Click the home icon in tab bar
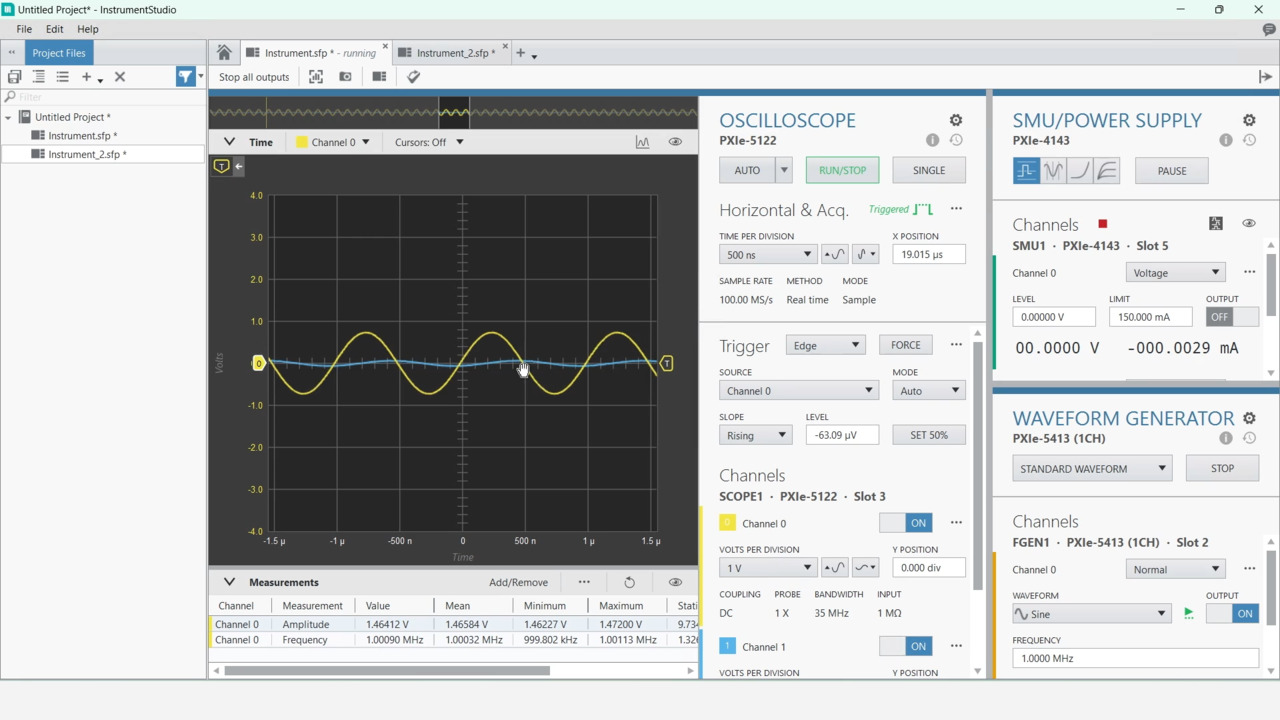The height and width of the screenshot is (720, 1280). 224,53
